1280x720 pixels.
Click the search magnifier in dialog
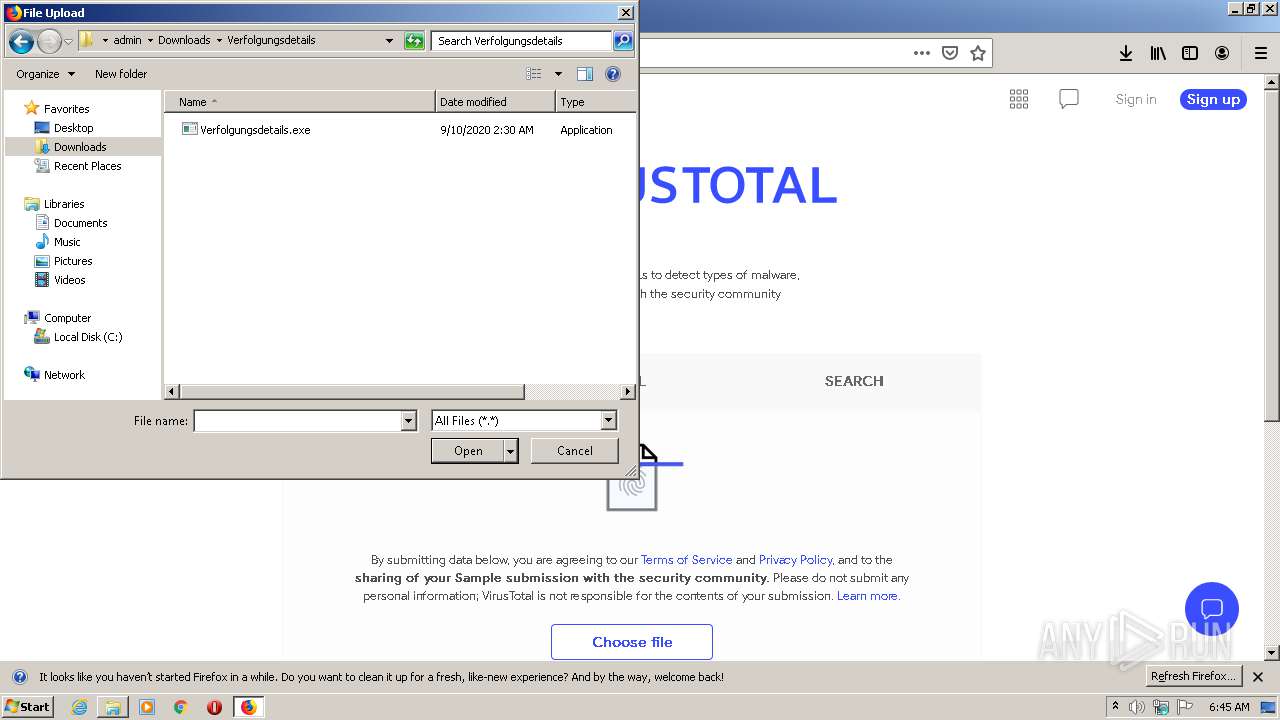pos(623,41)
